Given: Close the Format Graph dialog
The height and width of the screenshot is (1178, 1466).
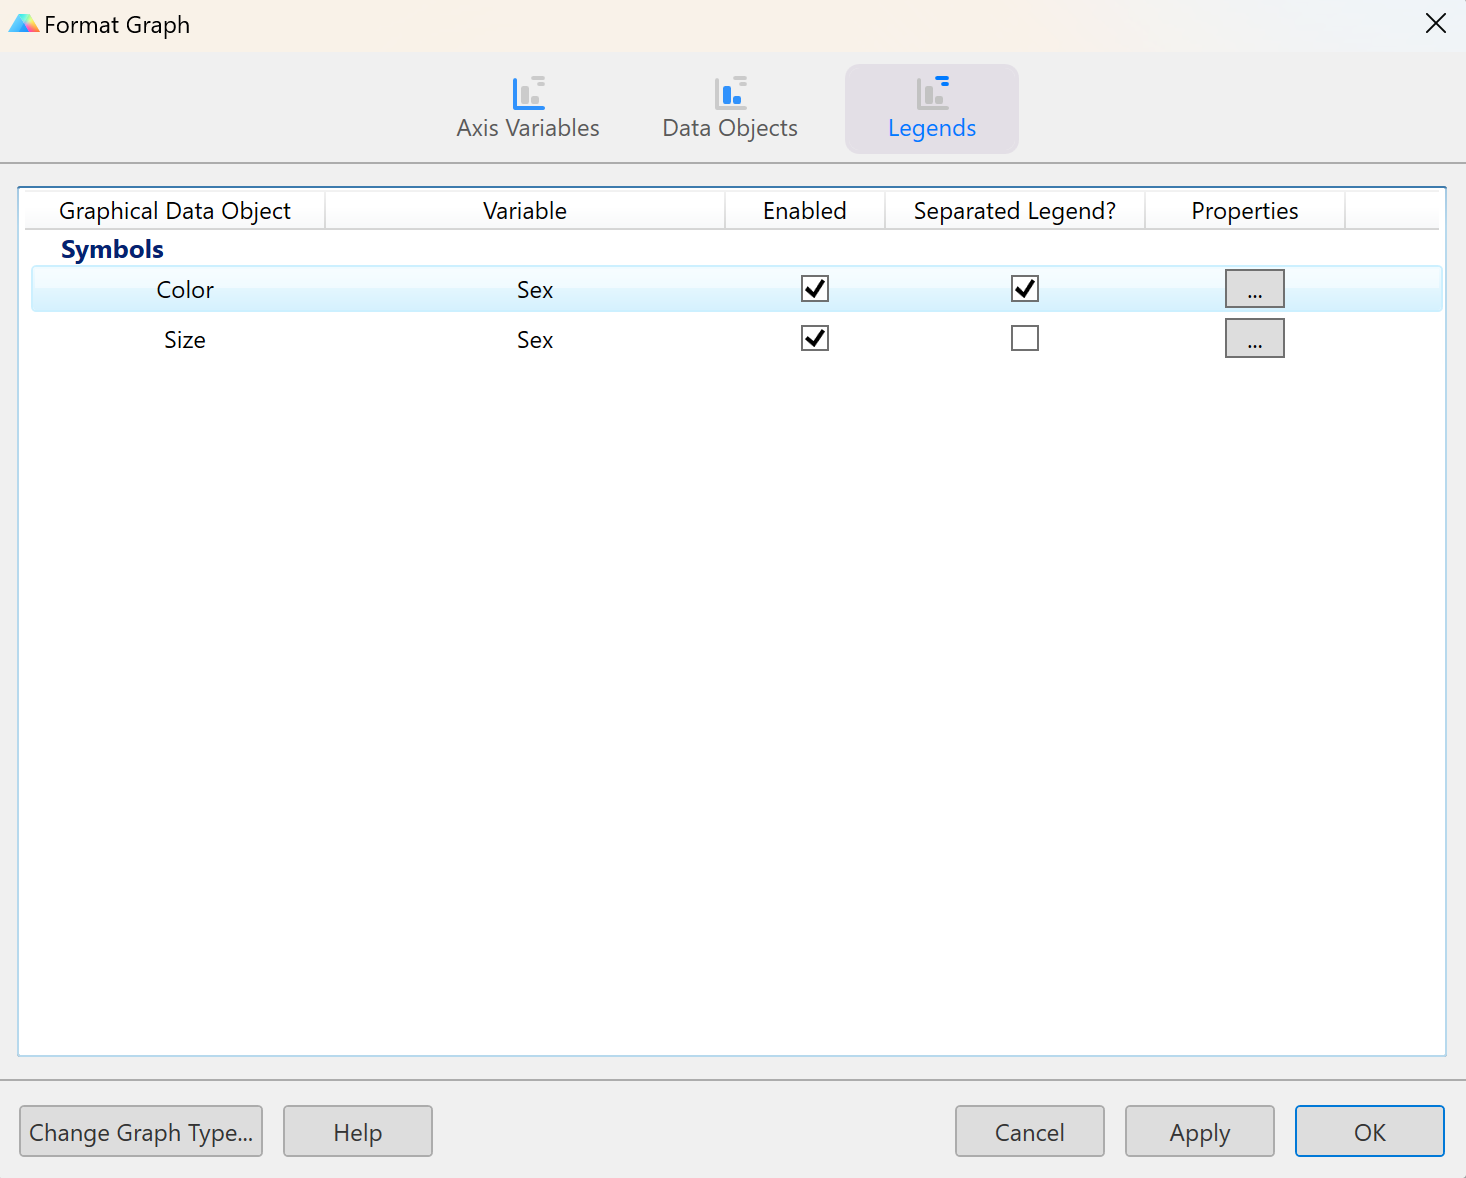Looking at the screenshot, I should coord(1435,24).
